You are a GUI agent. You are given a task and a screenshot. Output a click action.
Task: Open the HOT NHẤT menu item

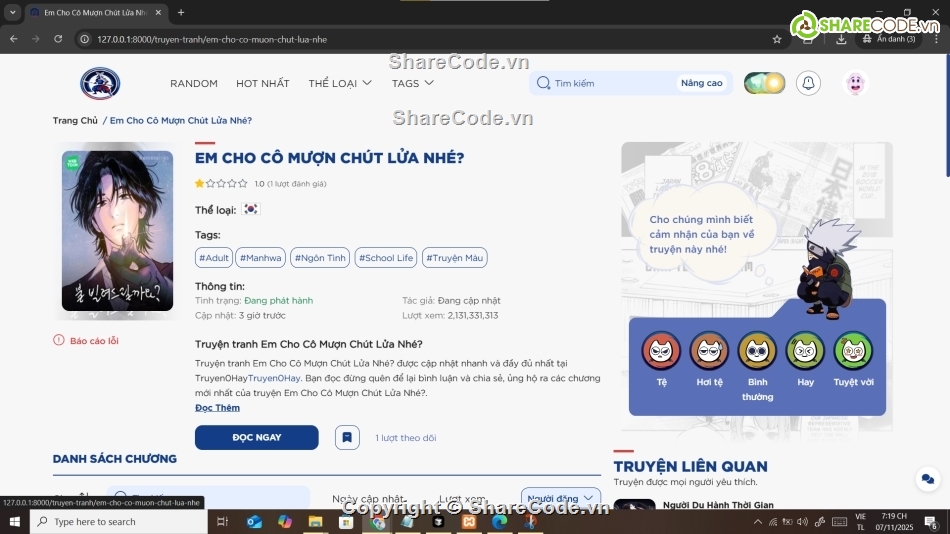[x=262, y=83]
